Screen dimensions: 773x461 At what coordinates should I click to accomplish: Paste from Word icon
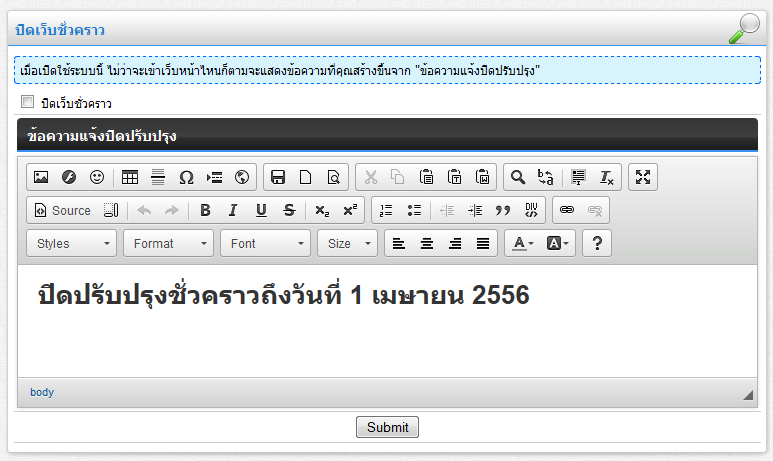(x=482, y=177)
